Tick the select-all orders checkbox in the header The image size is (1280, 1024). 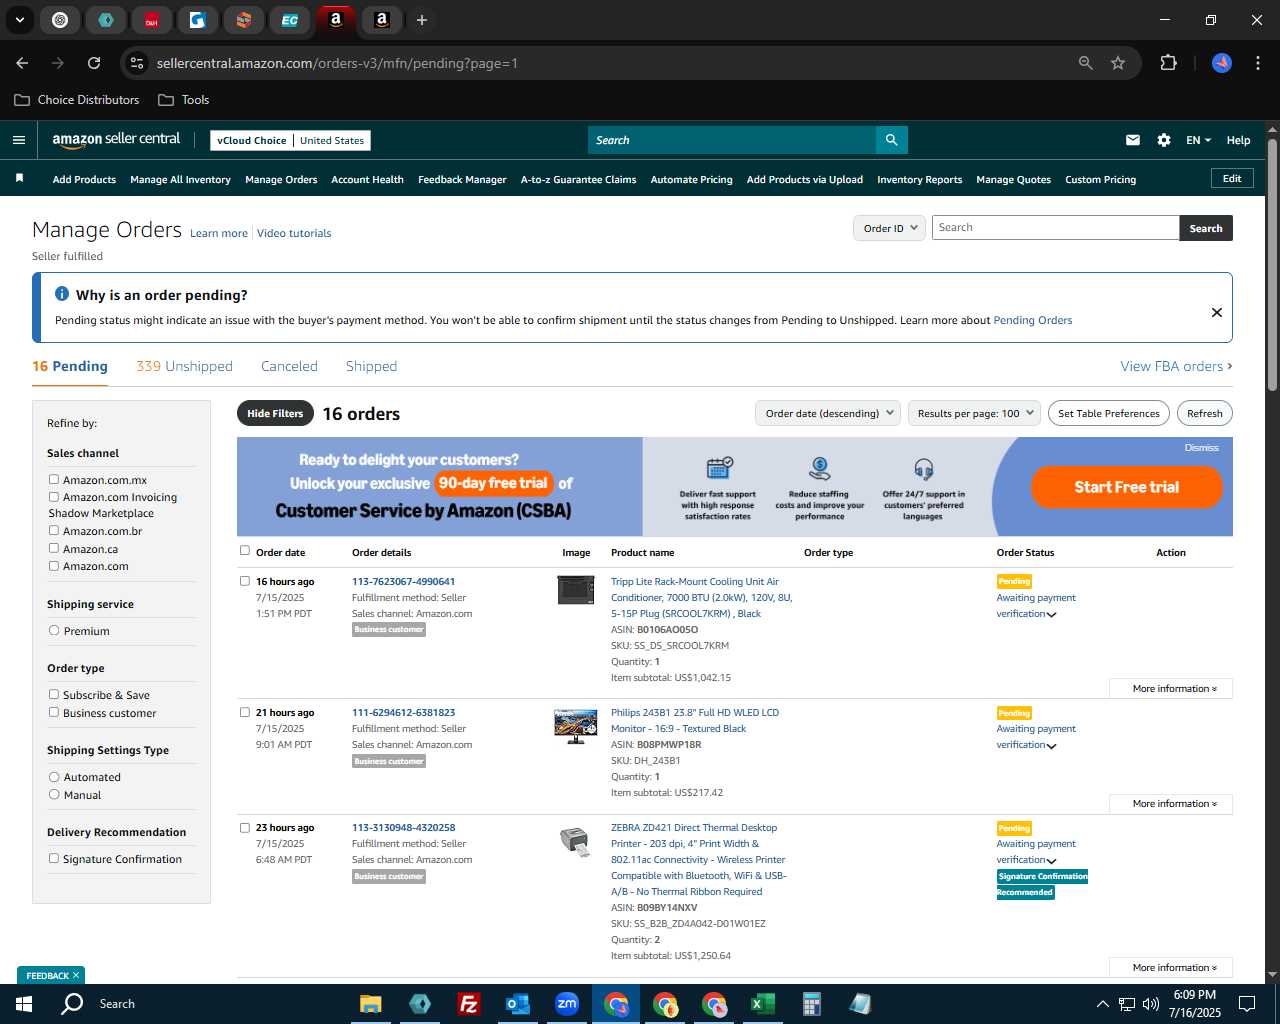coord(245,550)
